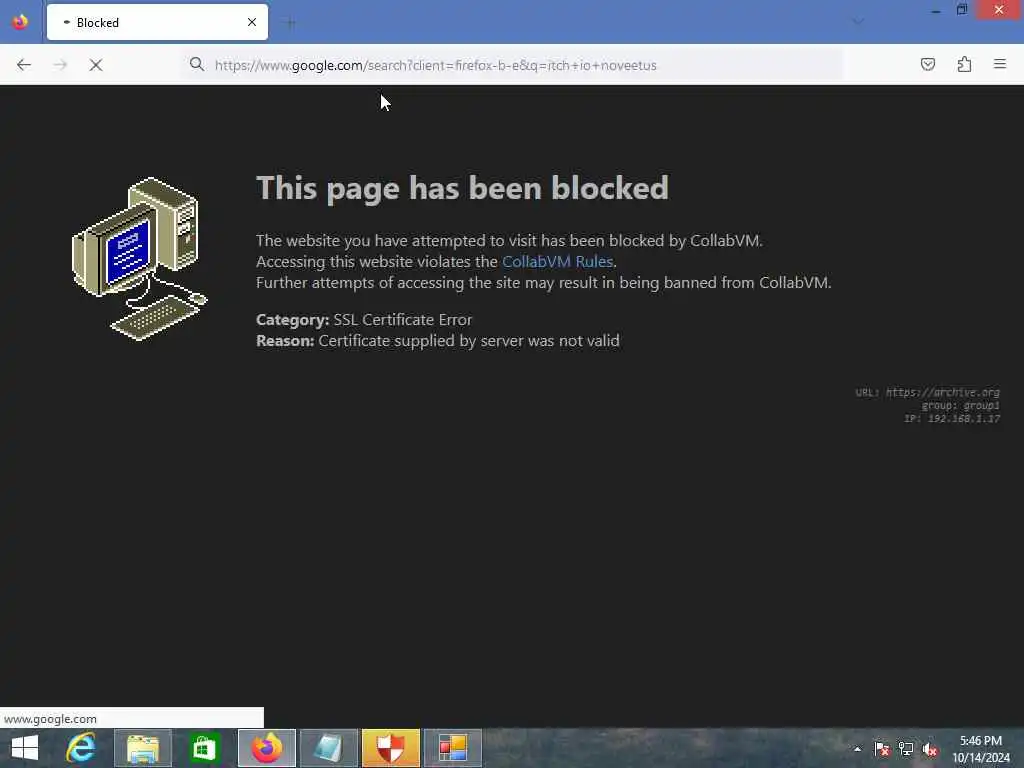Minimize the Firefox window
The width and height of the screenshot is (1024, 768).
point(936,10)
